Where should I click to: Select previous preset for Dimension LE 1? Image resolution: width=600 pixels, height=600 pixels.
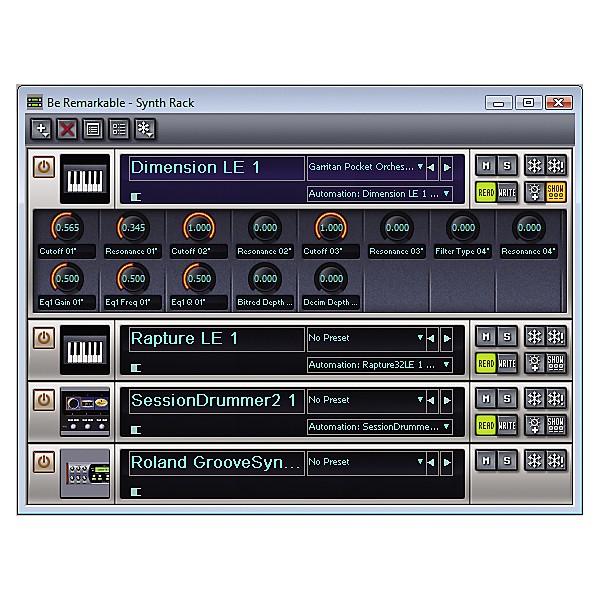pyautogui.click(x=432, y=168)
